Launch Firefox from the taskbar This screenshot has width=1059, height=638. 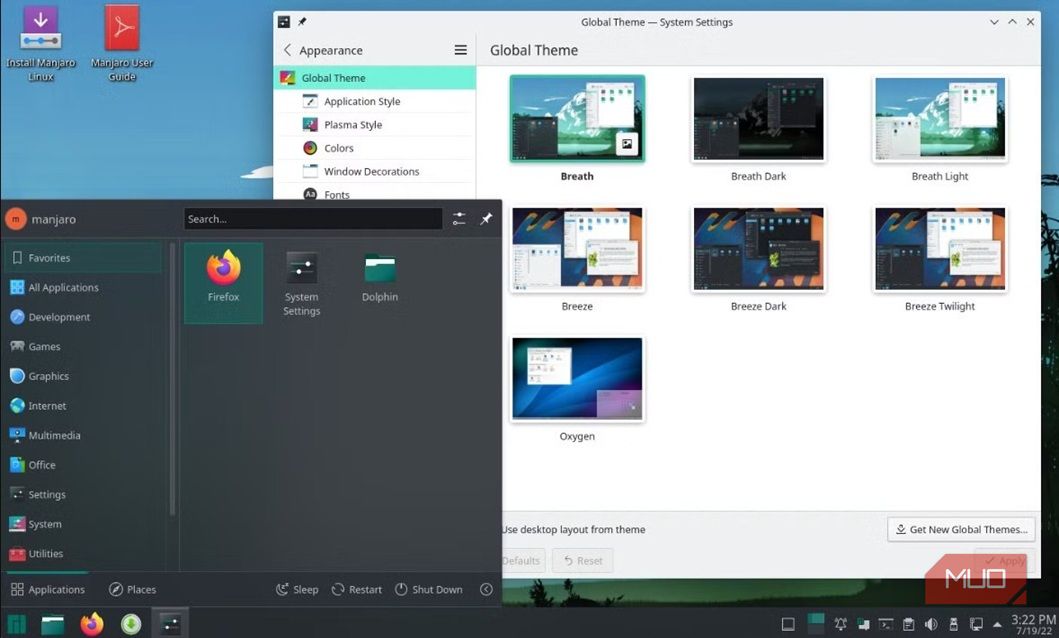92,623
